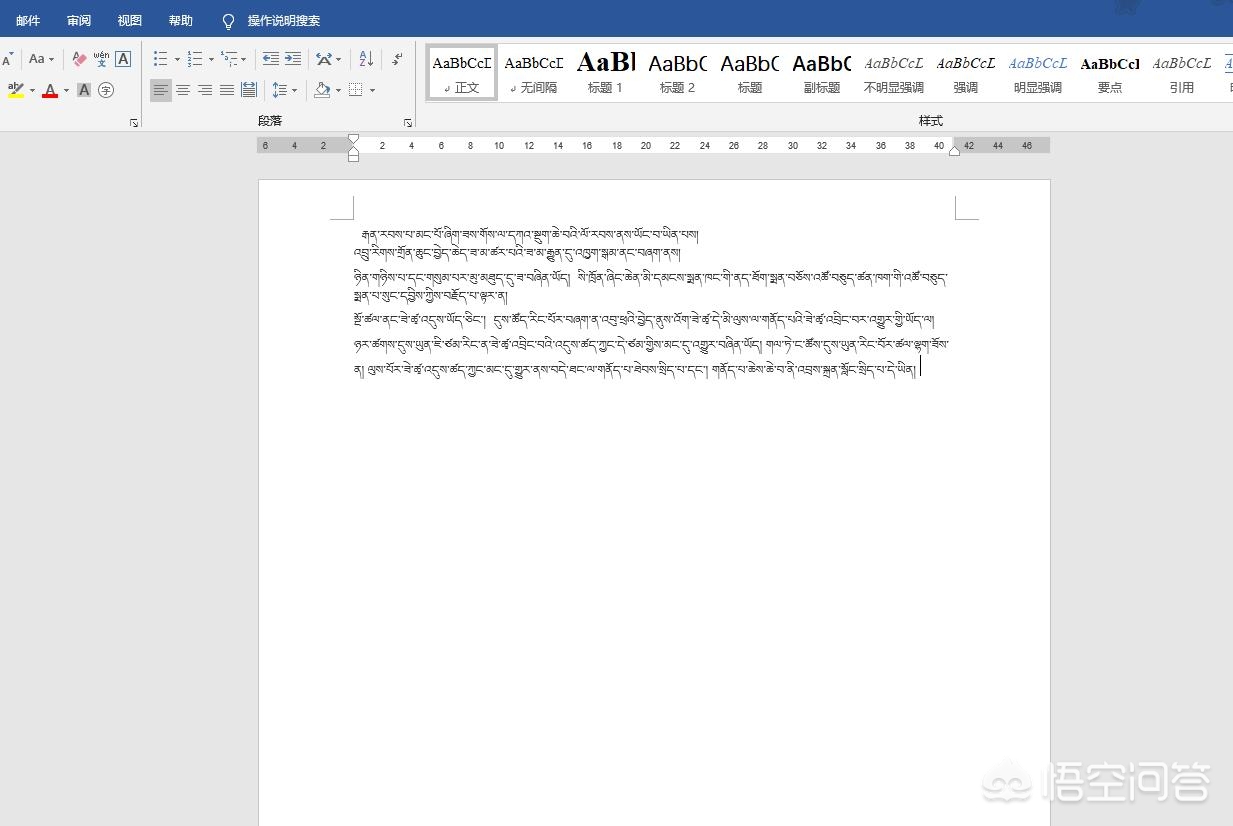Click the sort A-Z icon
This screenshot has width=1233, height=826.
coord(366,59)
